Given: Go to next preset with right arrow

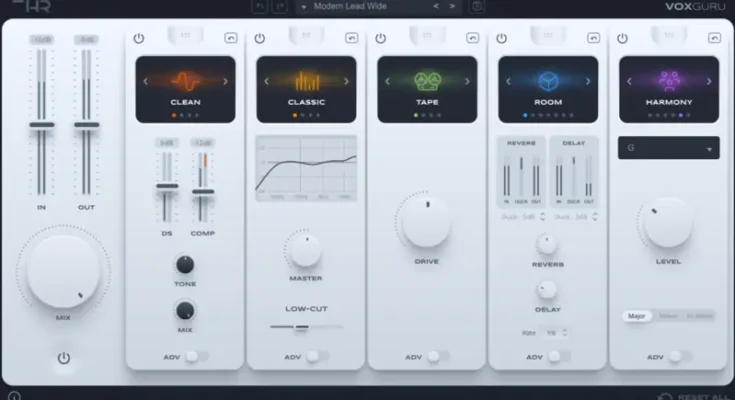Looking at the screenshot, I should [452, 7].
